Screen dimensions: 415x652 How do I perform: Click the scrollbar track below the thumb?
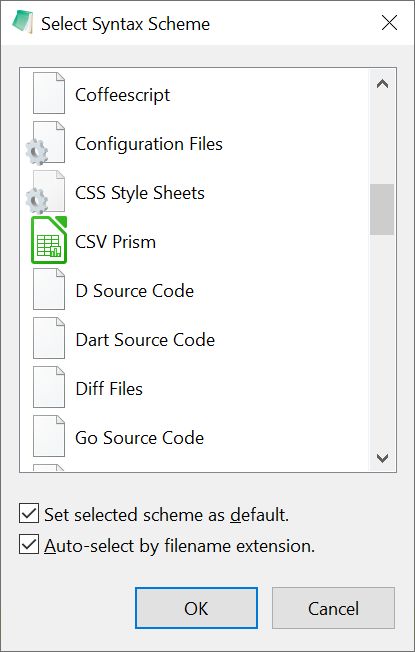(x=382, y=339)
